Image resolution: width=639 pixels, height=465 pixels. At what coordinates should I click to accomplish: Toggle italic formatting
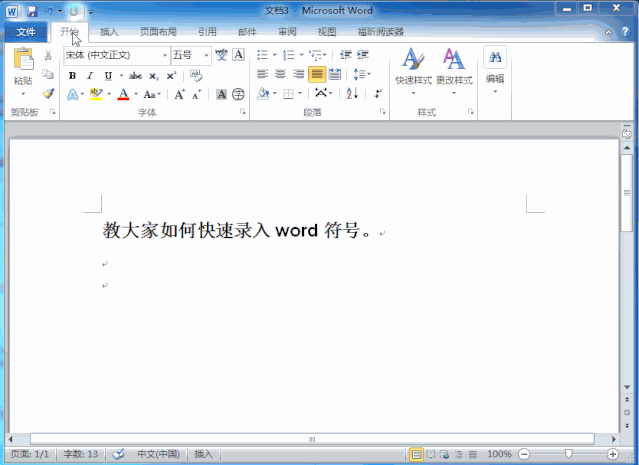point(89,76)
